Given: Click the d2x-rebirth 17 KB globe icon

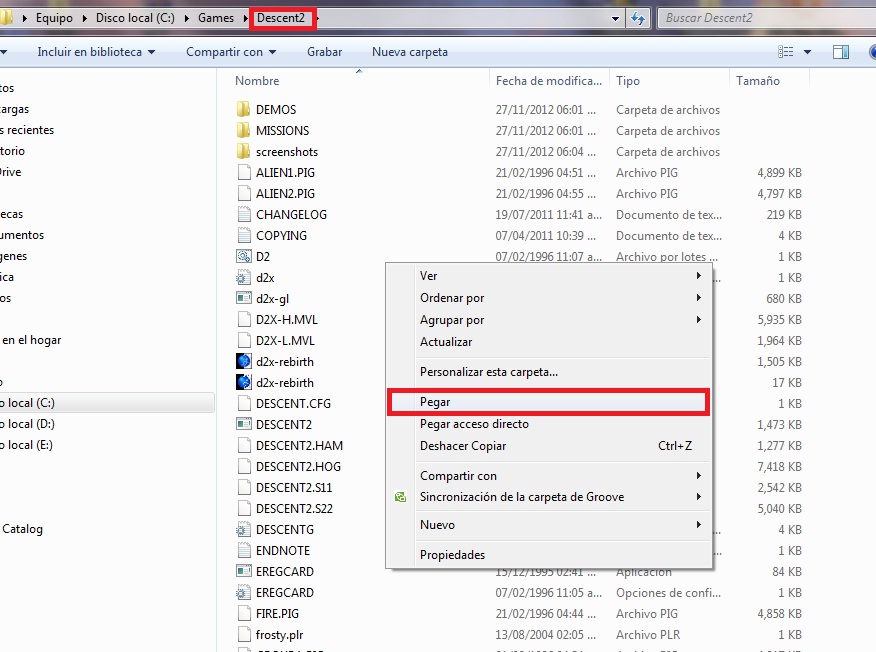Looking at the screenshot, I should [x=244, y=383].
